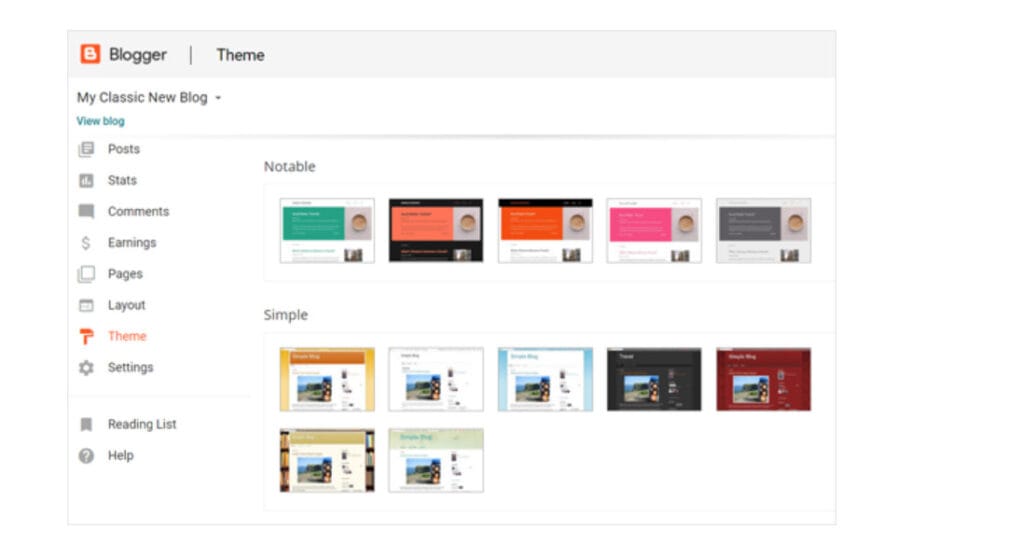The width and height of the screenshot is (1024, 559).
Task: Click the Reading List bookmark icon
Action: click(x=86, y=424)
